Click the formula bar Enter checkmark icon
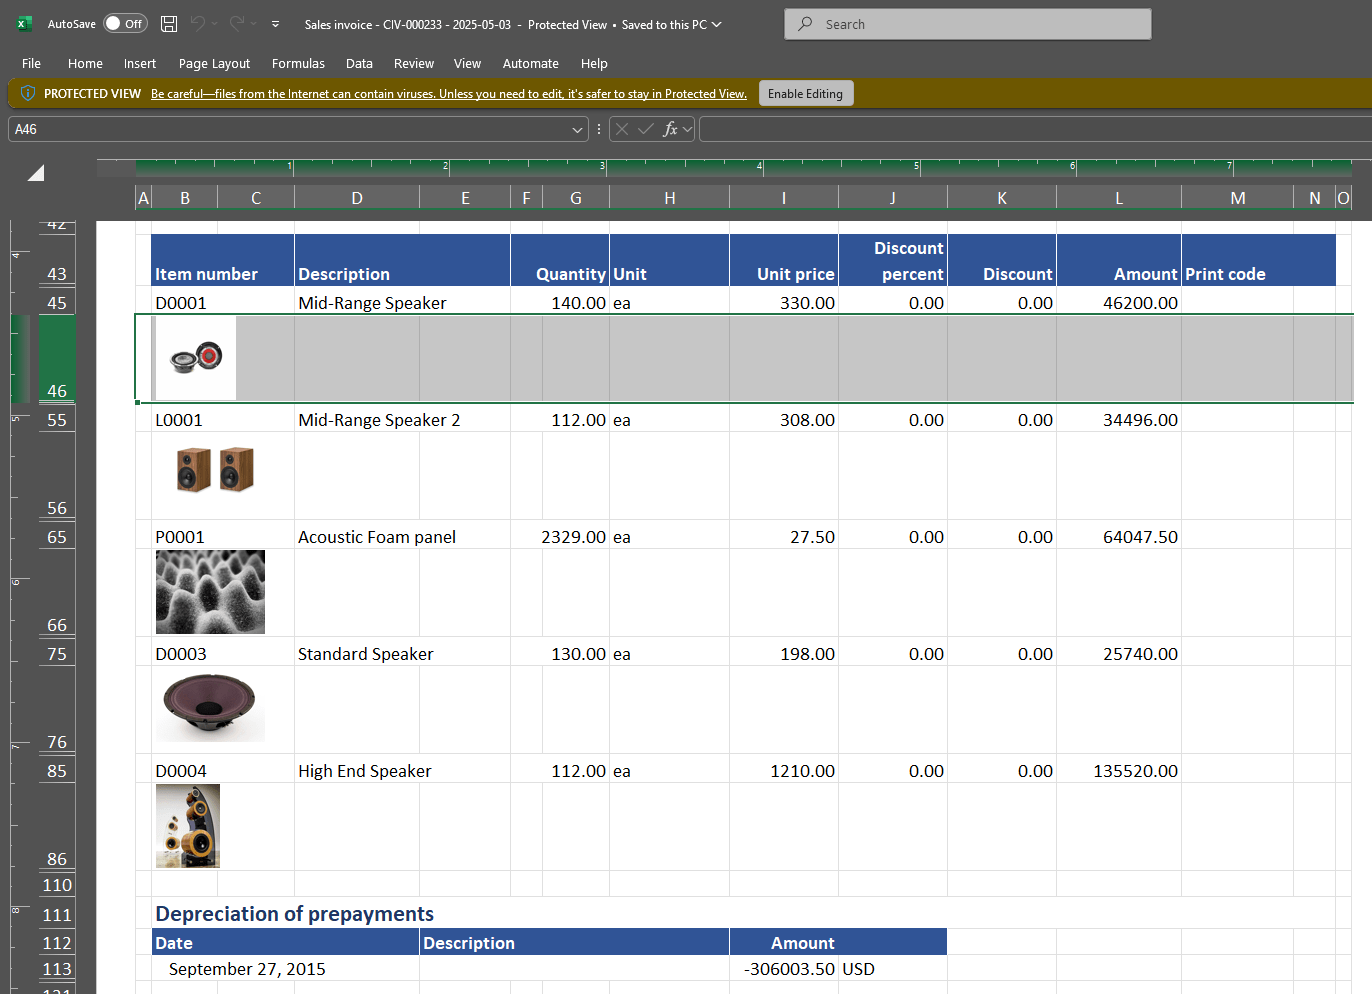Image resolution: width=1372 pixels, height=994 pixels. (x=646, y=129)
